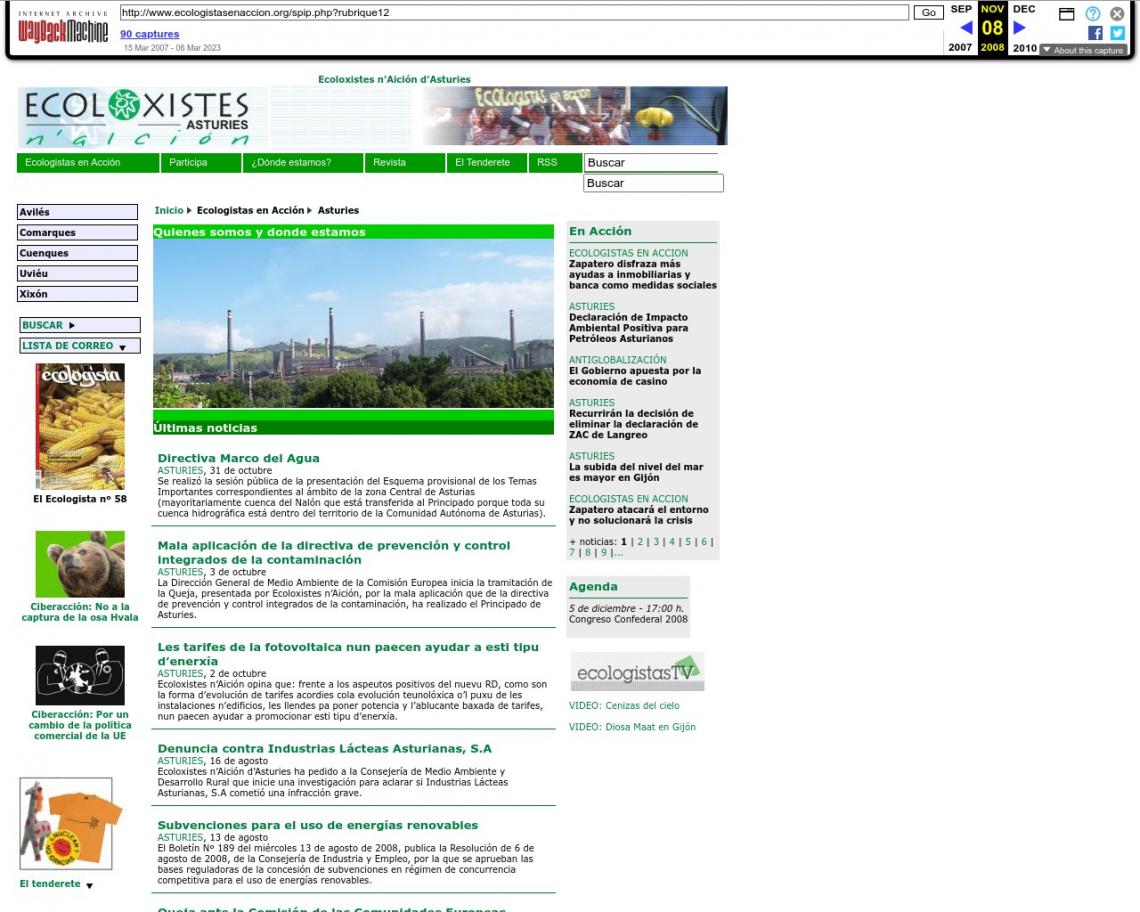Select the Revista menu item

pos(389,163)
